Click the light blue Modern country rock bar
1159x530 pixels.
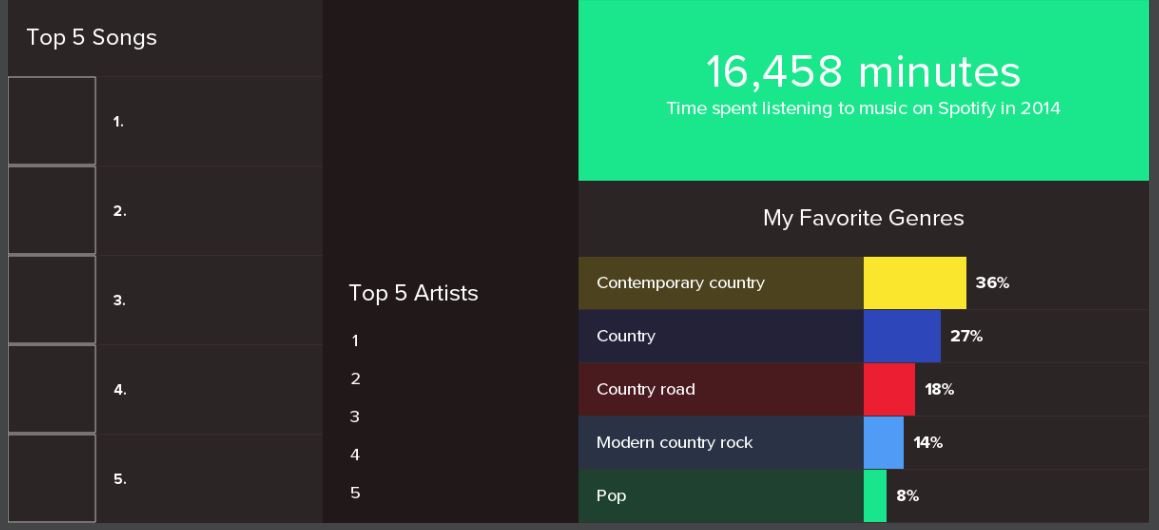point(883,442)
